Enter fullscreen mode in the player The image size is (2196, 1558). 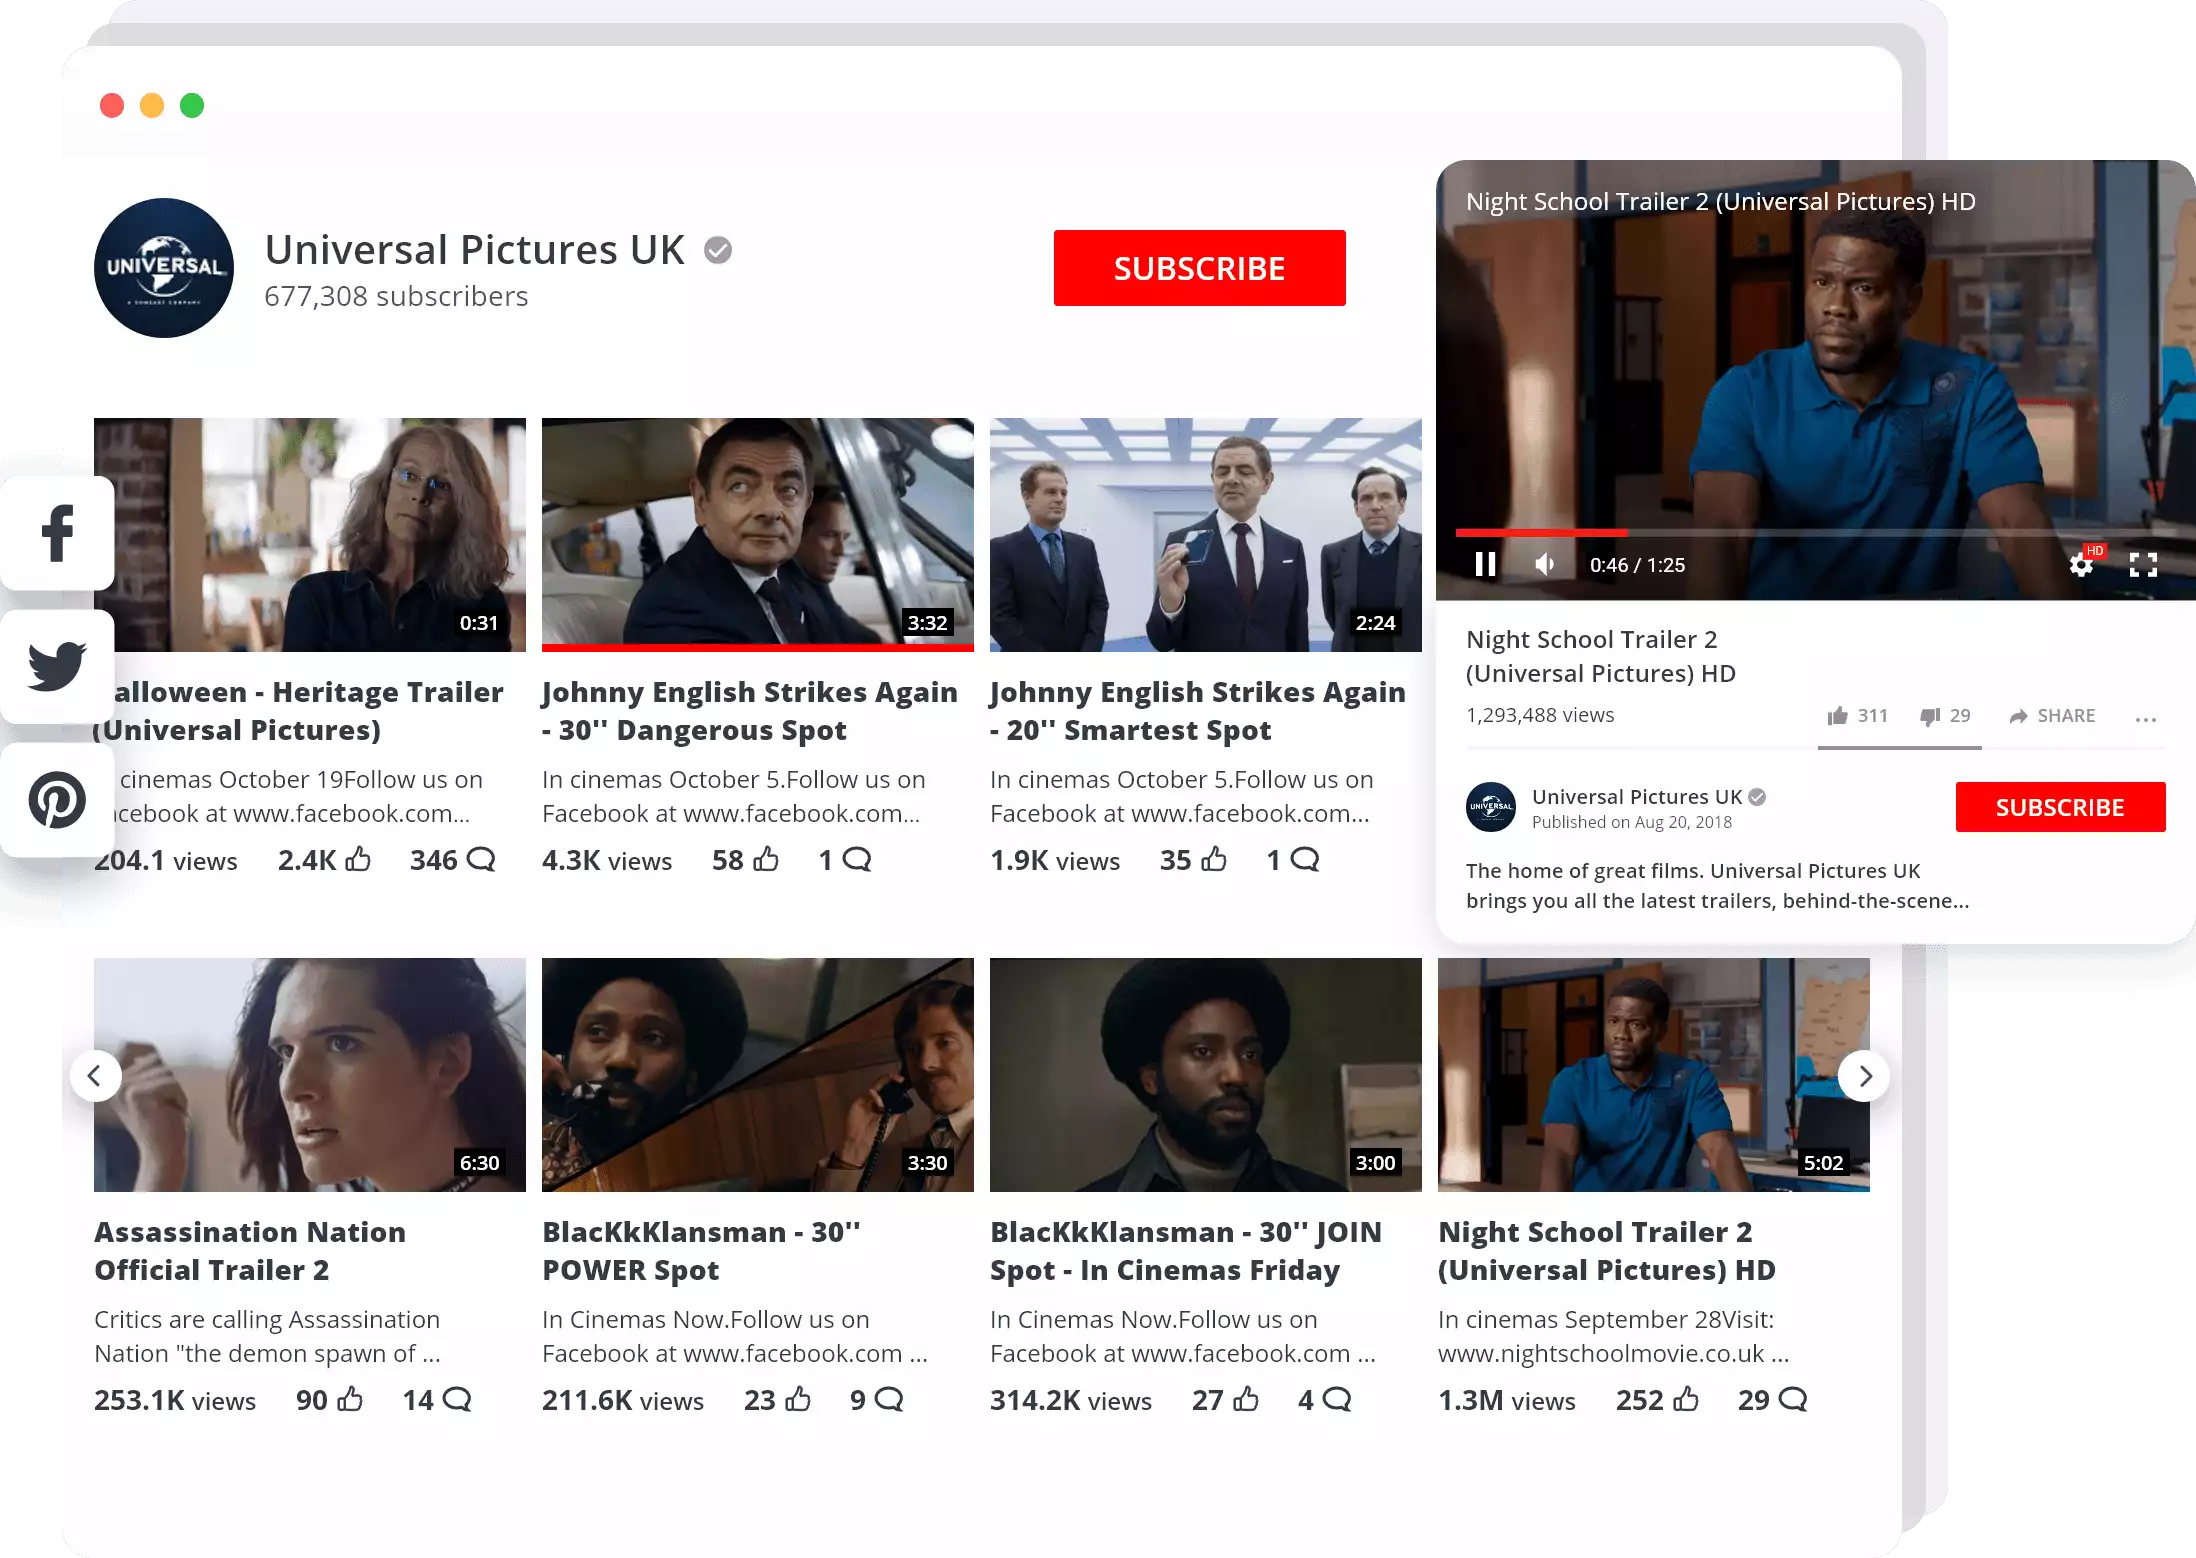pyautogui.click(x=2143, y=565)
